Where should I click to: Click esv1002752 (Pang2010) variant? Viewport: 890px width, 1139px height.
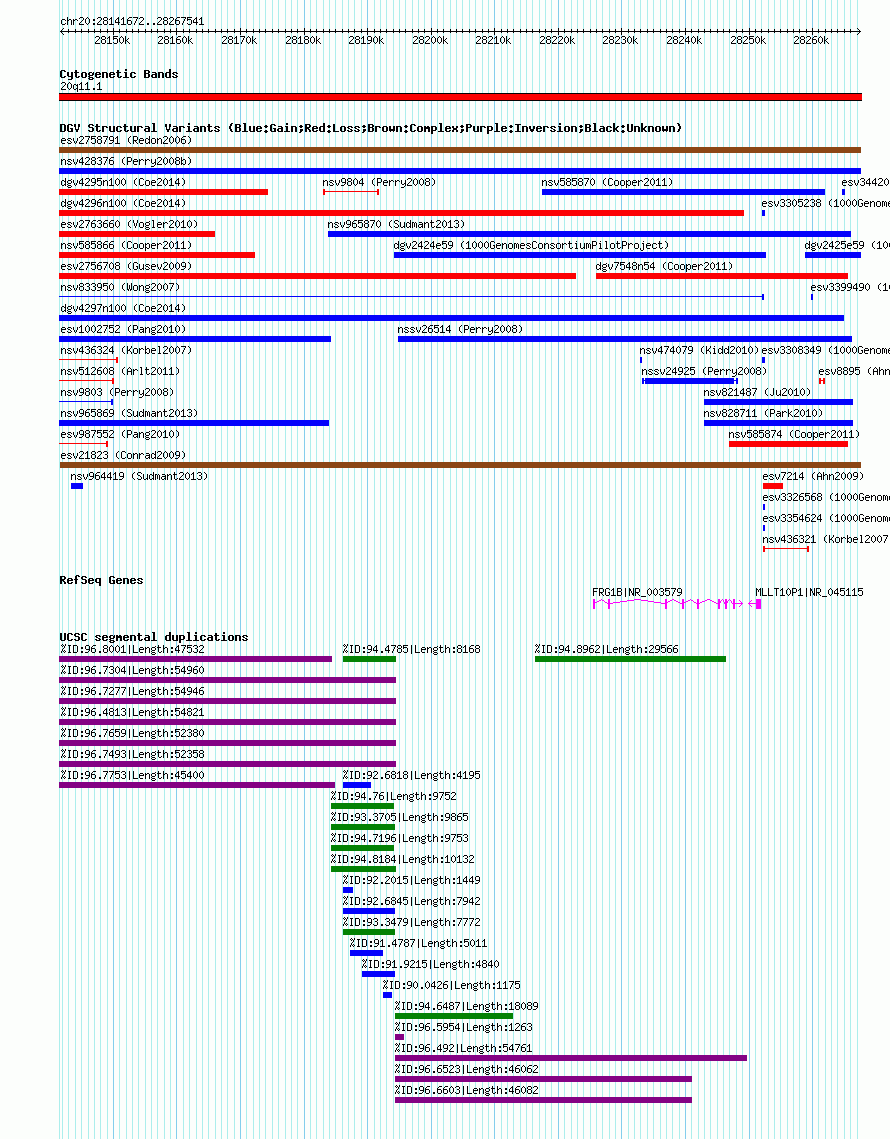(195, 339)
